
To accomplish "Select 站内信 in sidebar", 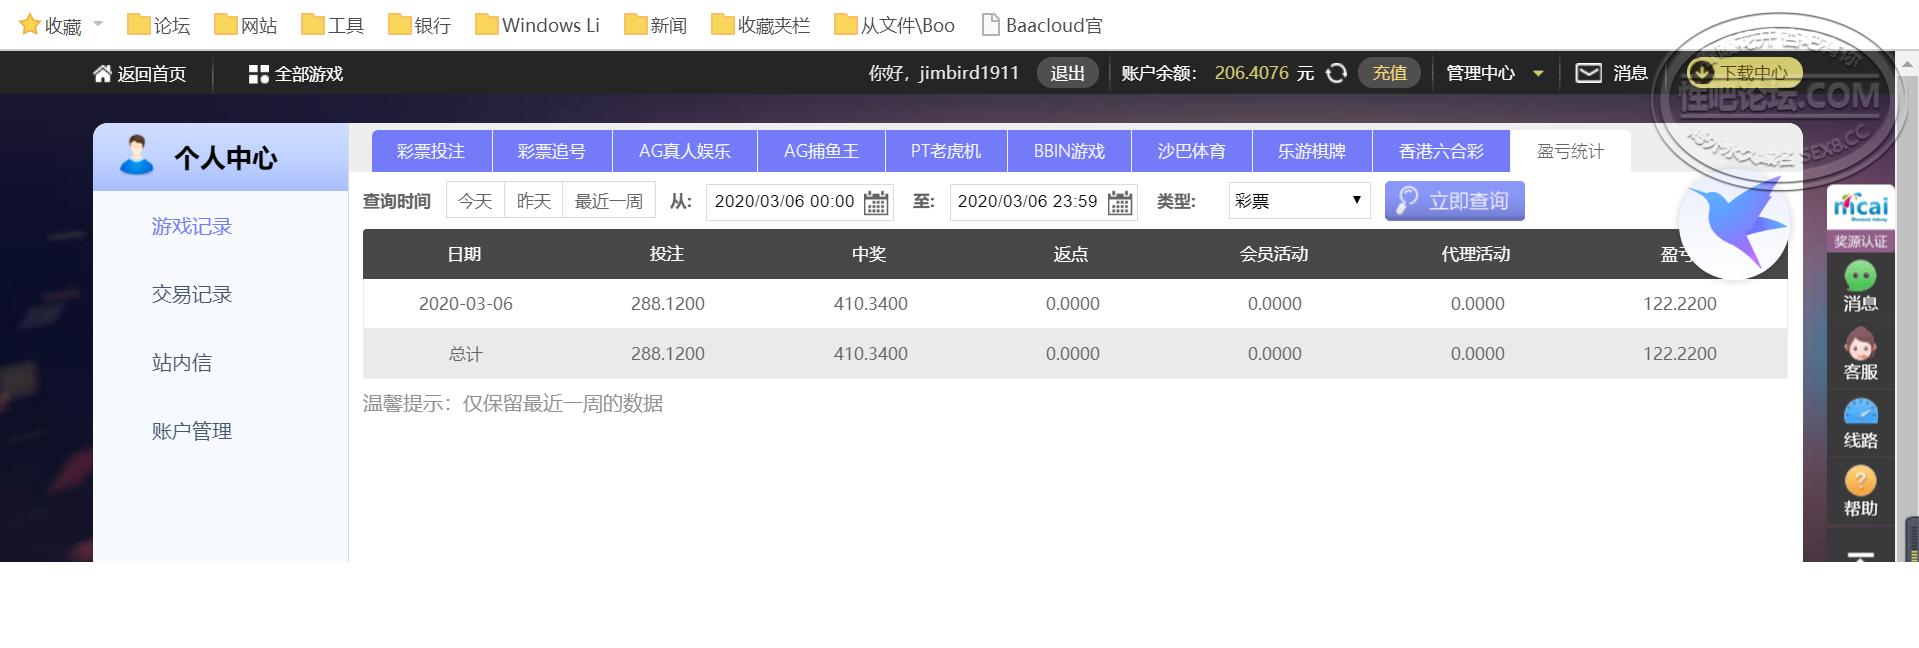I will (x=182, y=363).
